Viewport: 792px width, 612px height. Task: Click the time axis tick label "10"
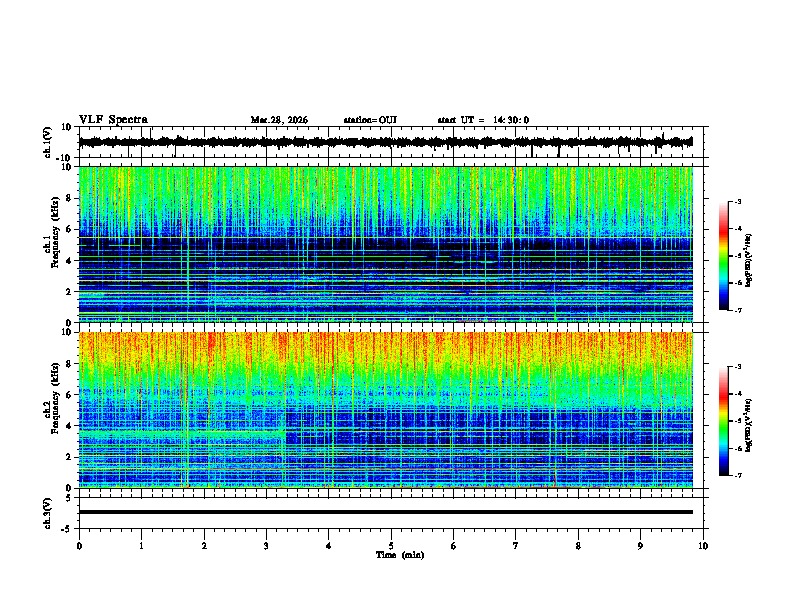703,546
